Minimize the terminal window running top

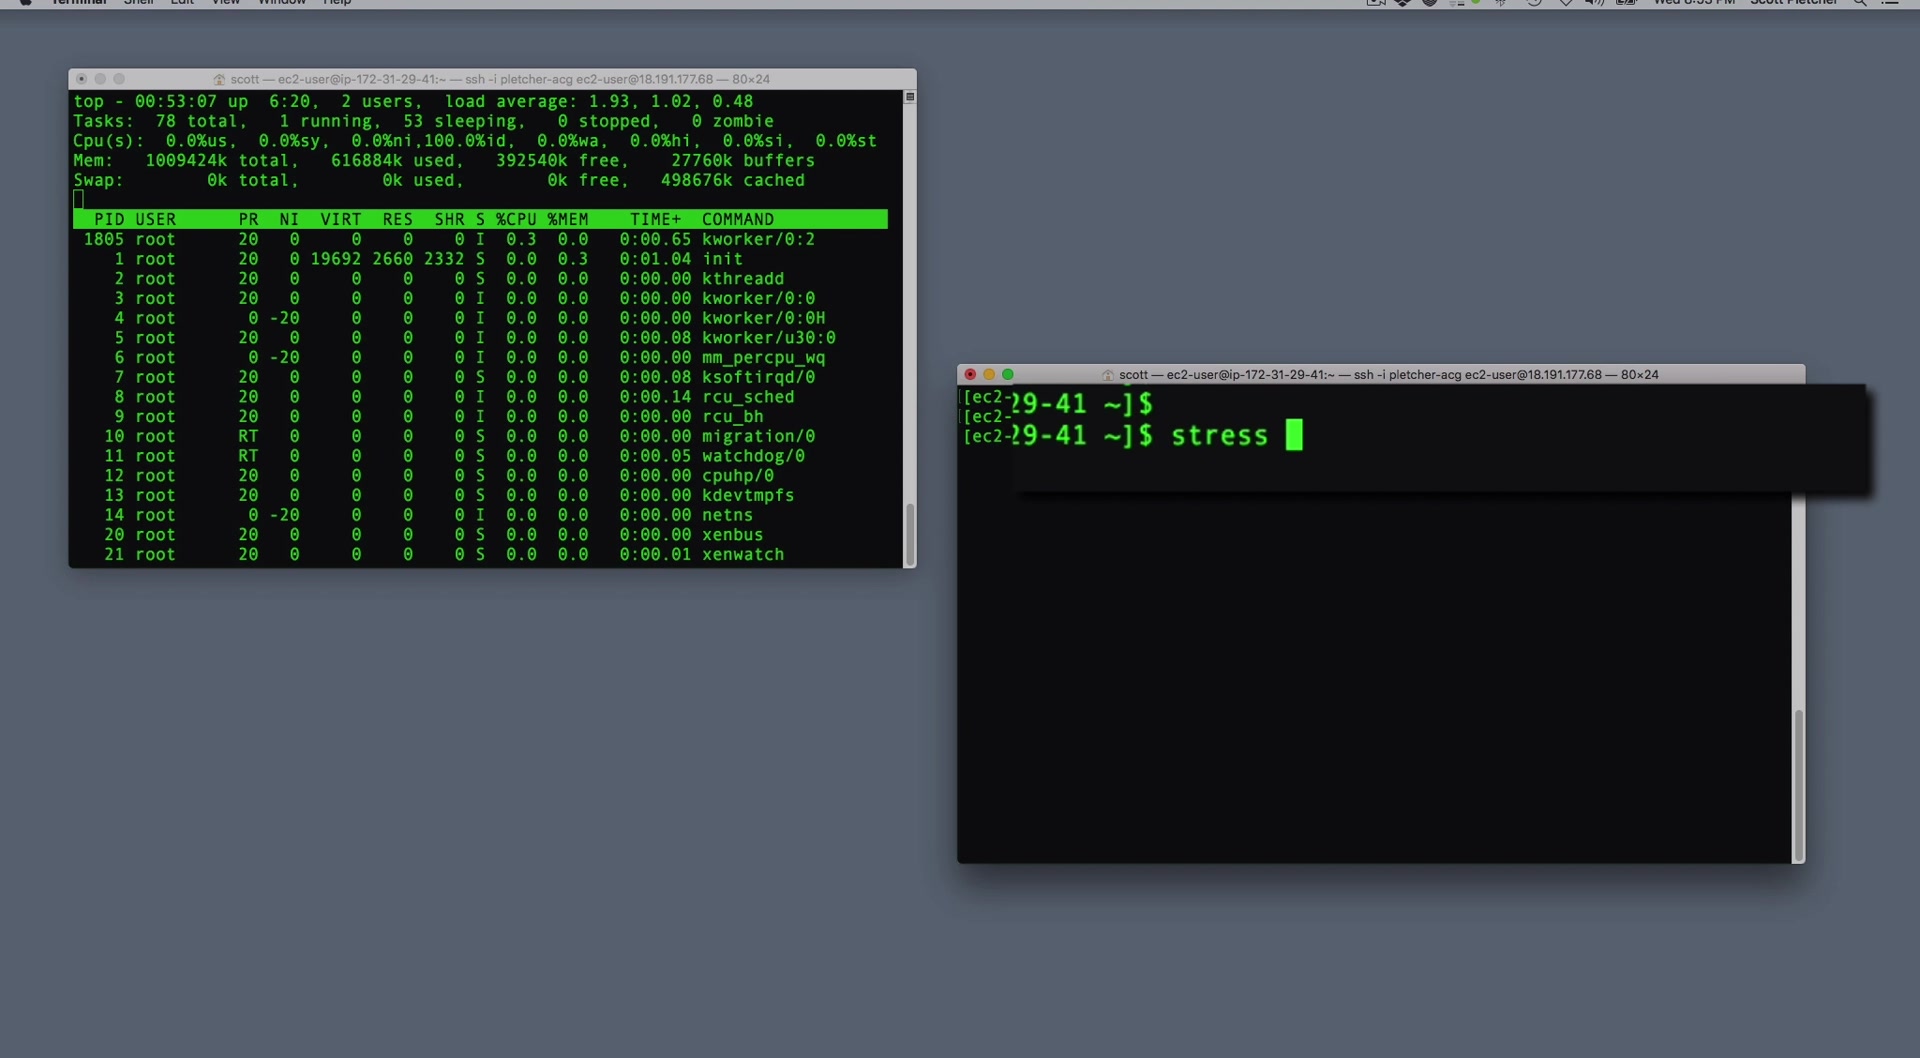point(100,79)
